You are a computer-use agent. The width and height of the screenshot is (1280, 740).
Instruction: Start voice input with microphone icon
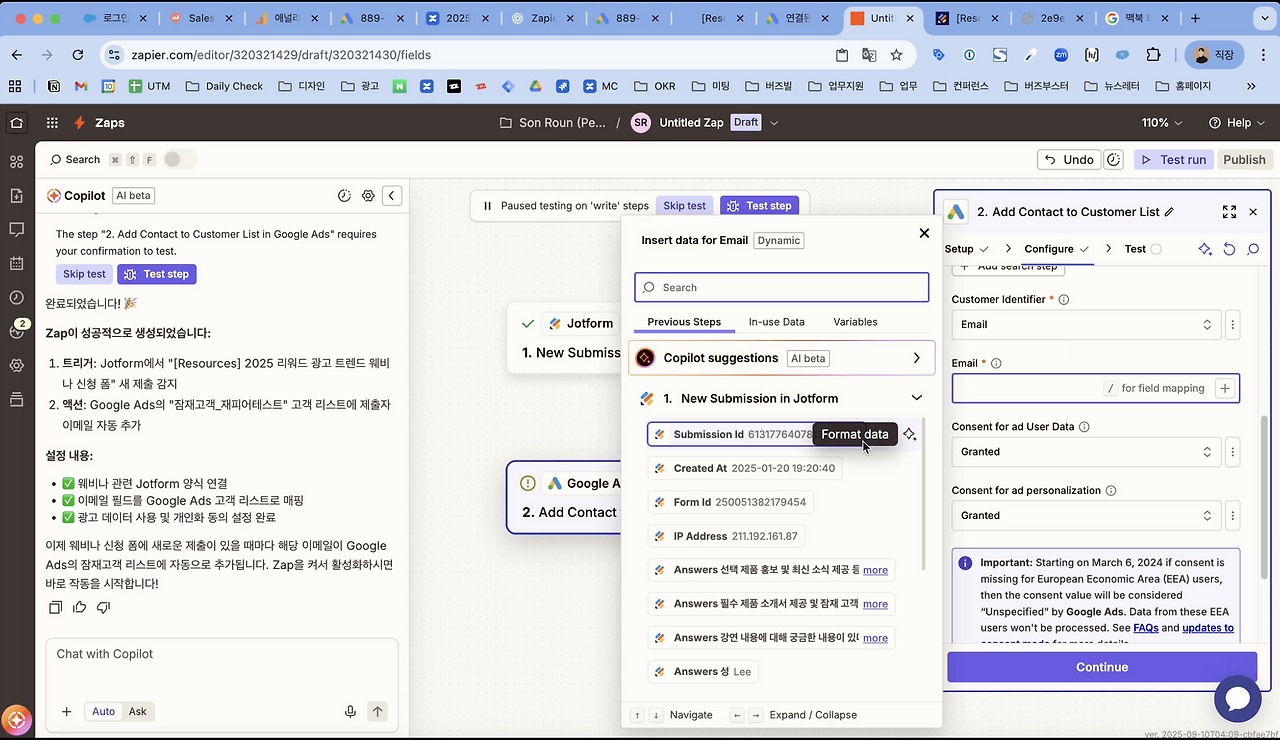[x=350, y=712]
